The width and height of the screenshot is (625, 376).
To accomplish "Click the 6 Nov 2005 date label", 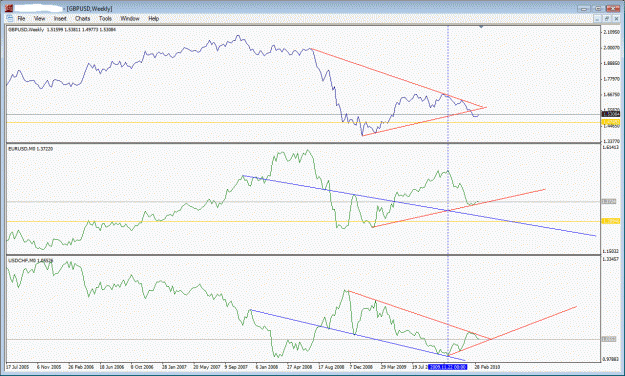I will pos(49,367).
